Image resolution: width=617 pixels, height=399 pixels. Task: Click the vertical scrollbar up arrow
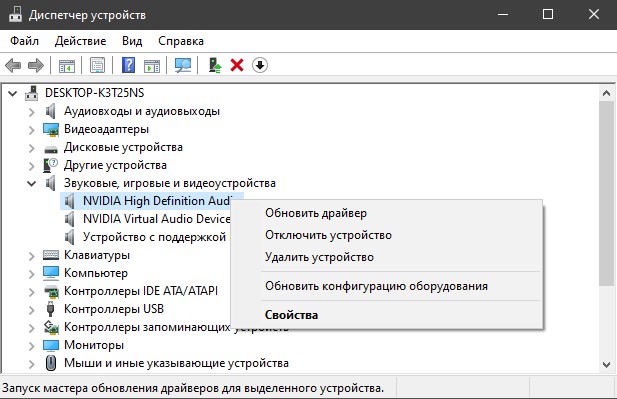point(606,93)
